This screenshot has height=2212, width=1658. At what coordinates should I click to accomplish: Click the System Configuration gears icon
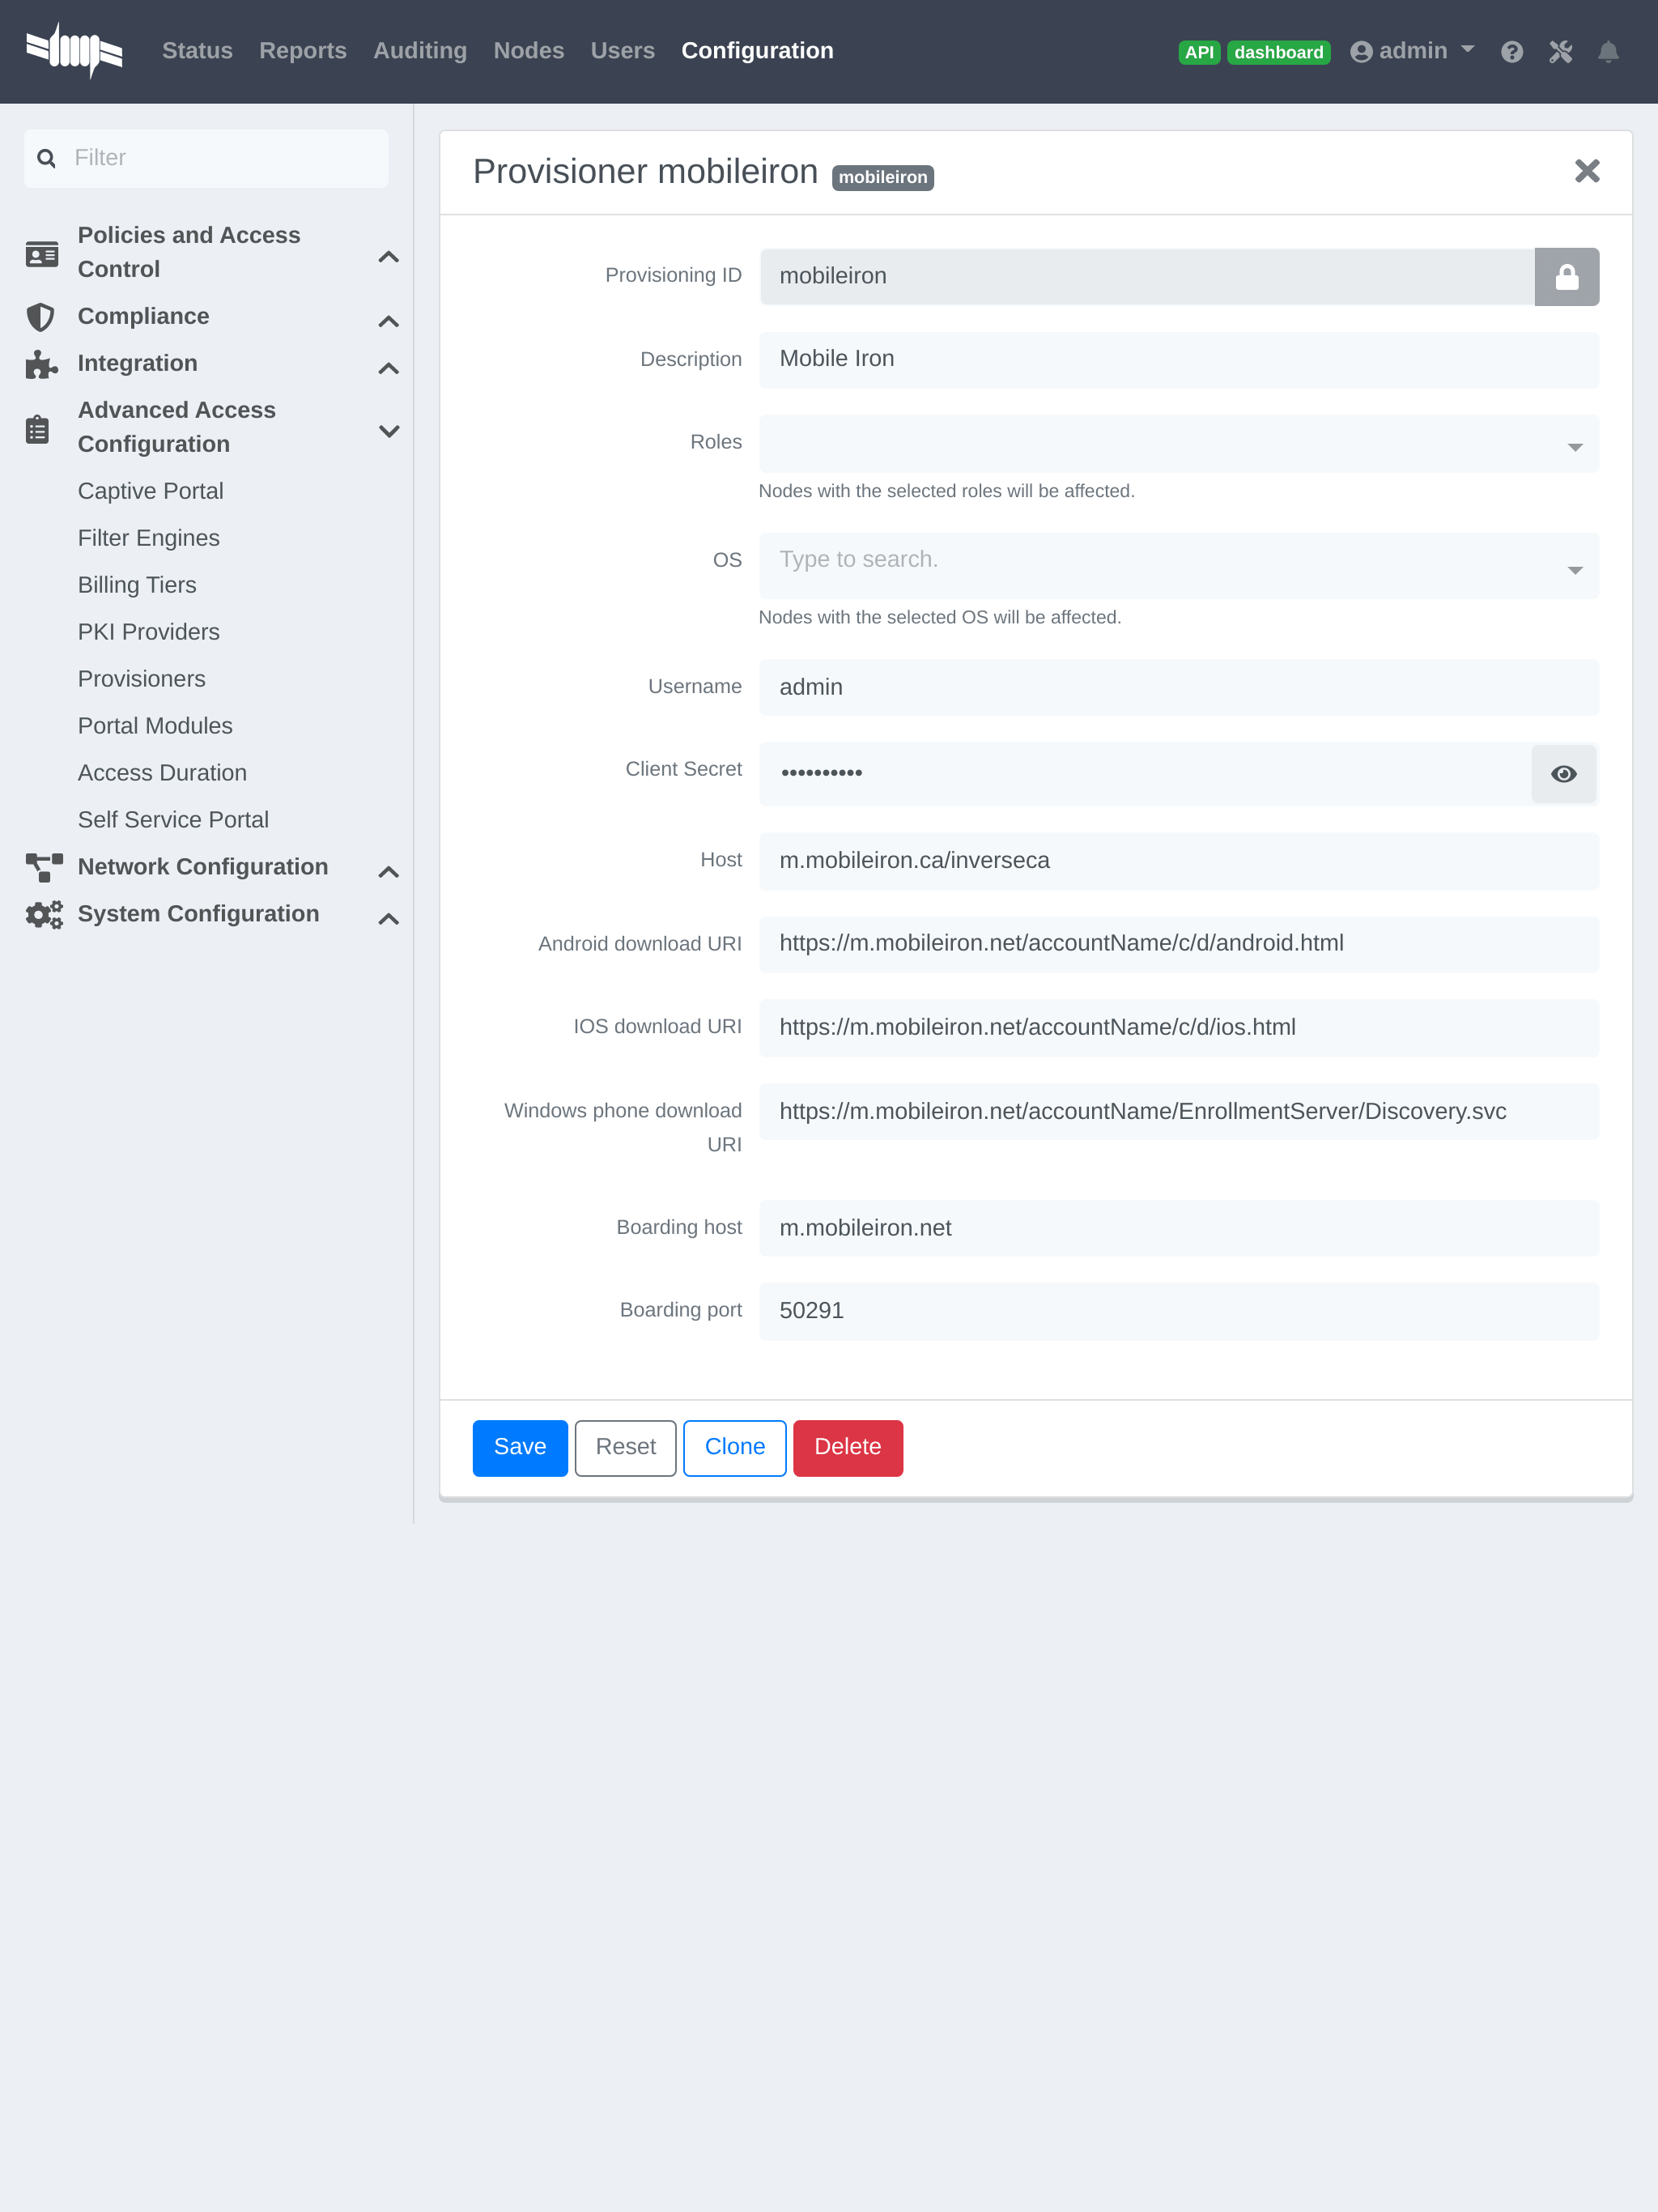tap(44, 914)
